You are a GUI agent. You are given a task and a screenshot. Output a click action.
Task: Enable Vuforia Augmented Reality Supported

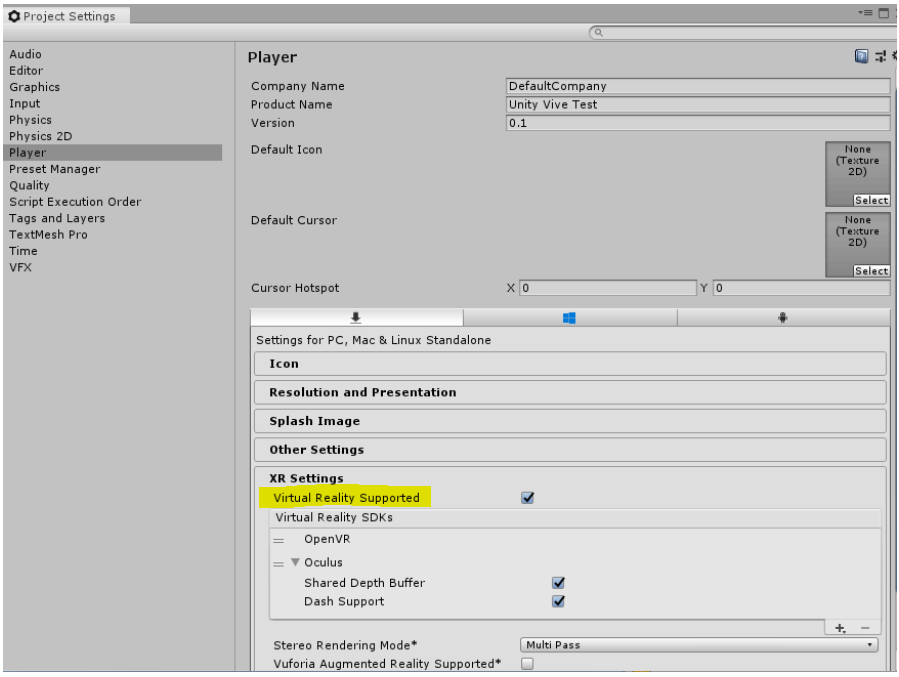click(527, 664)
